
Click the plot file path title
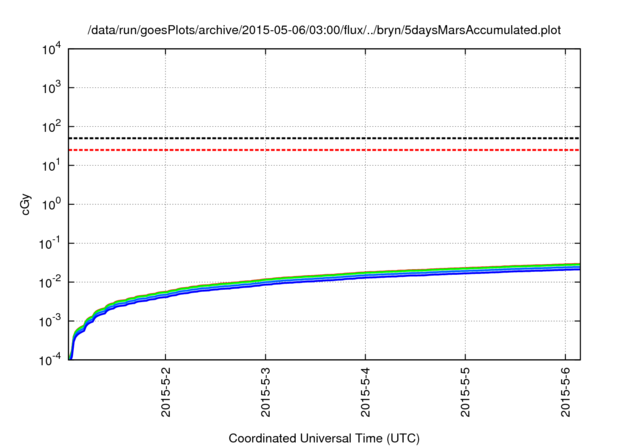click(x=324, y=30)
